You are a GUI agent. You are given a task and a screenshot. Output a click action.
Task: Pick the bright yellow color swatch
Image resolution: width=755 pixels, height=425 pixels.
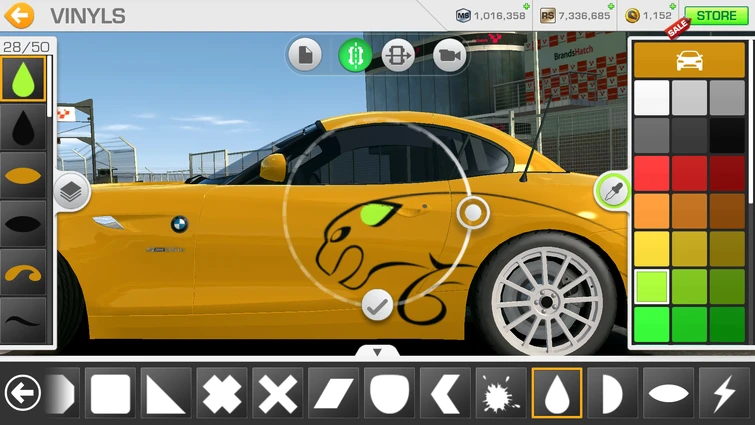651,249
